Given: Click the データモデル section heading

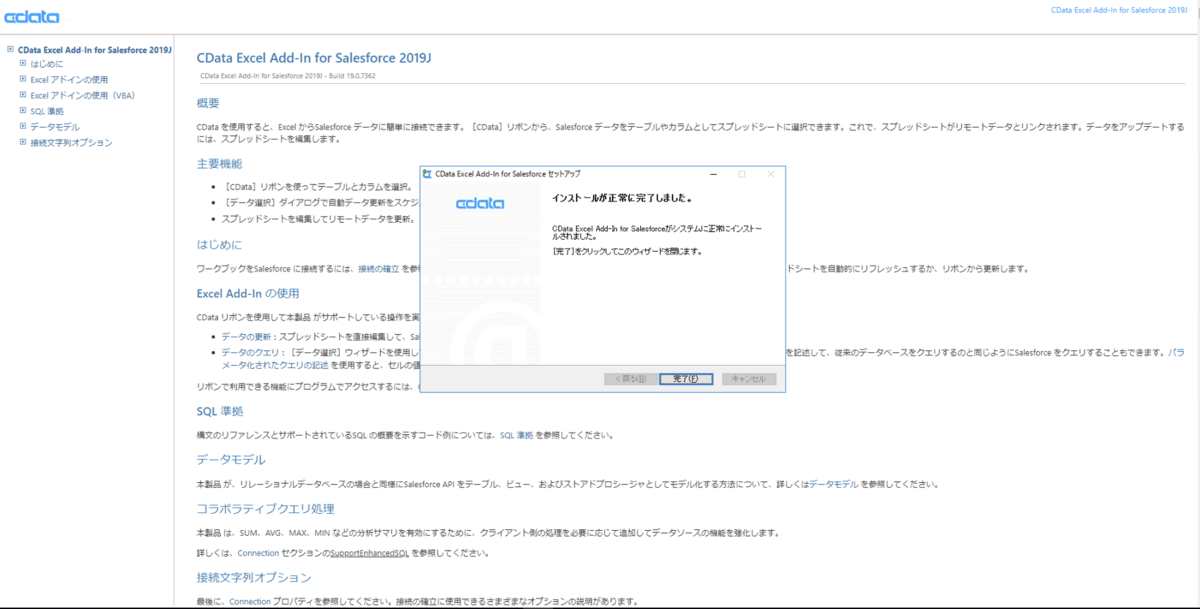Looking at the screenshot, I should click(231, 460).
